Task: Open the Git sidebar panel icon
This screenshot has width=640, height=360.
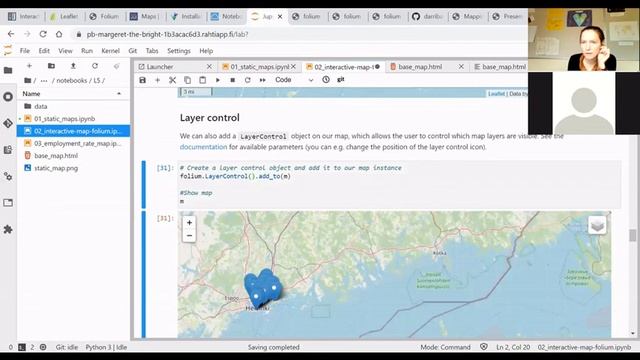Action: (8, 123)
